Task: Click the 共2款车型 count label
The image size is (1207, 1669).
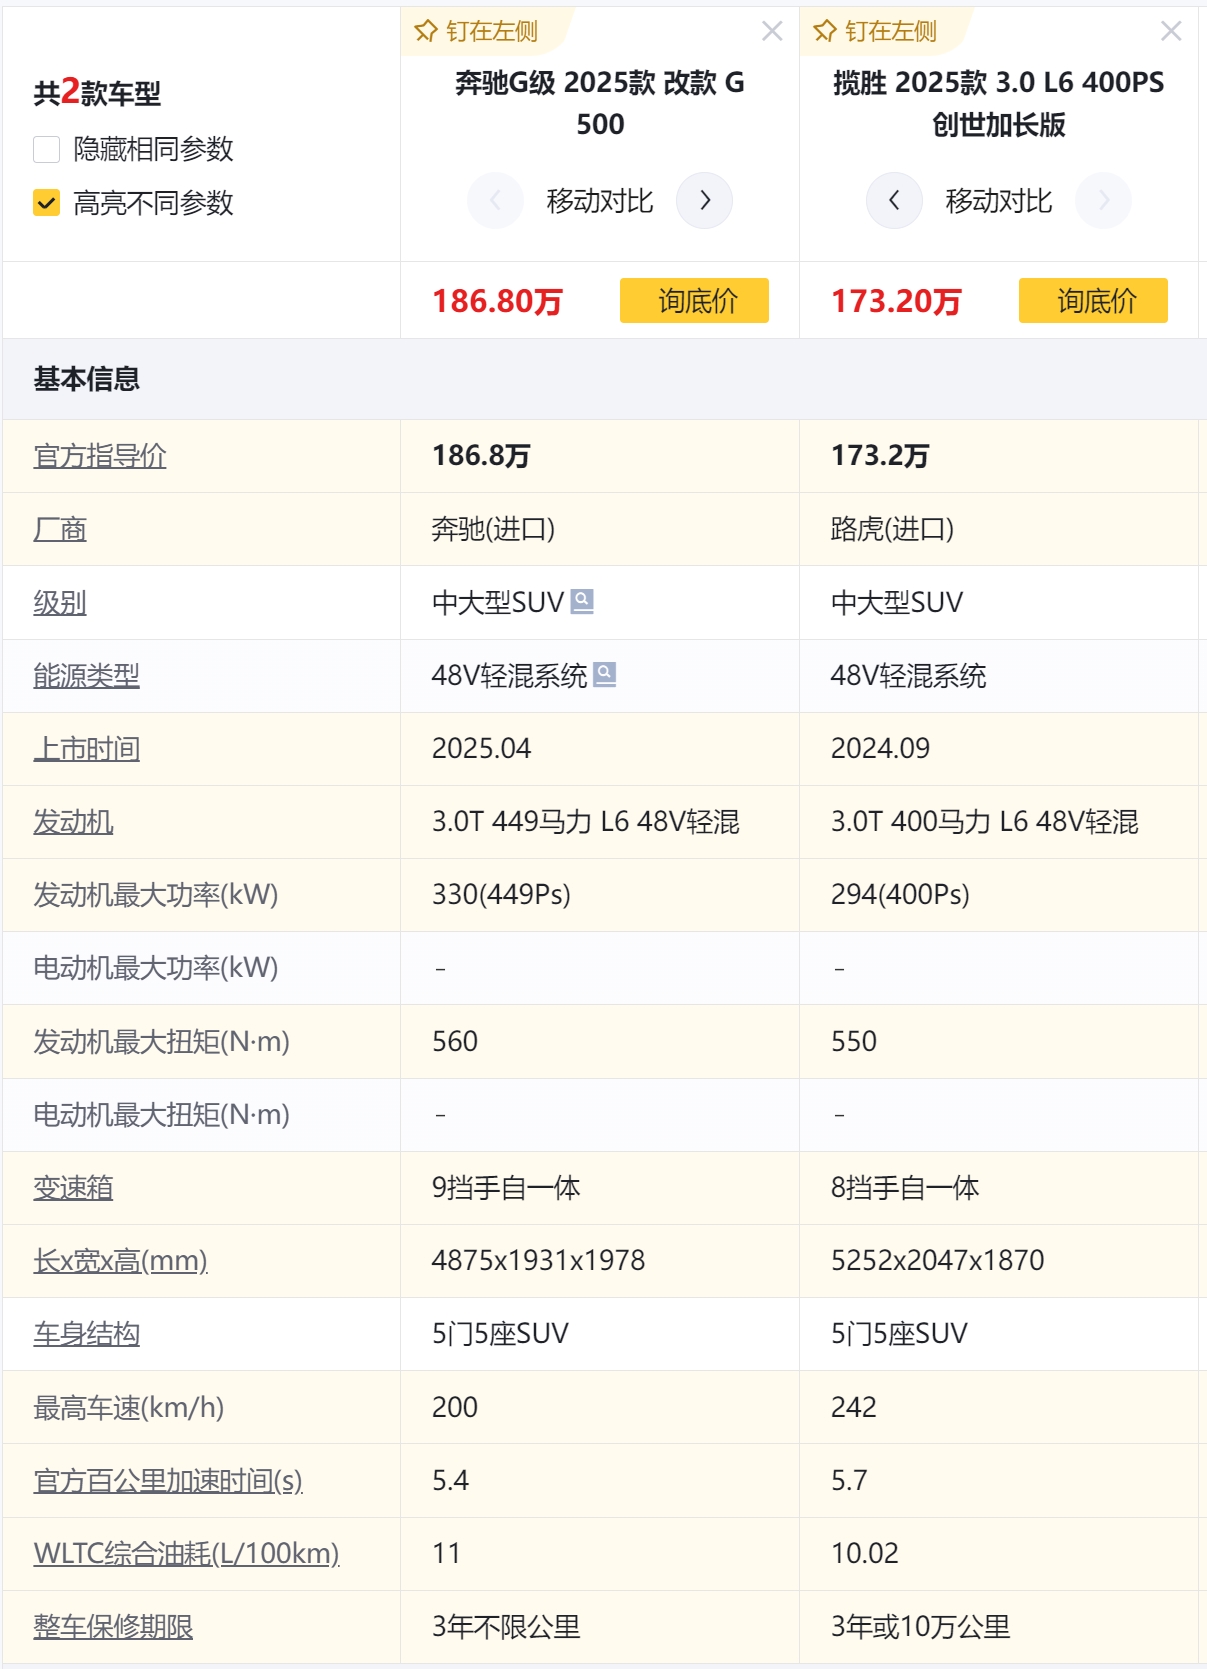Action: click(x=97, y=92)
